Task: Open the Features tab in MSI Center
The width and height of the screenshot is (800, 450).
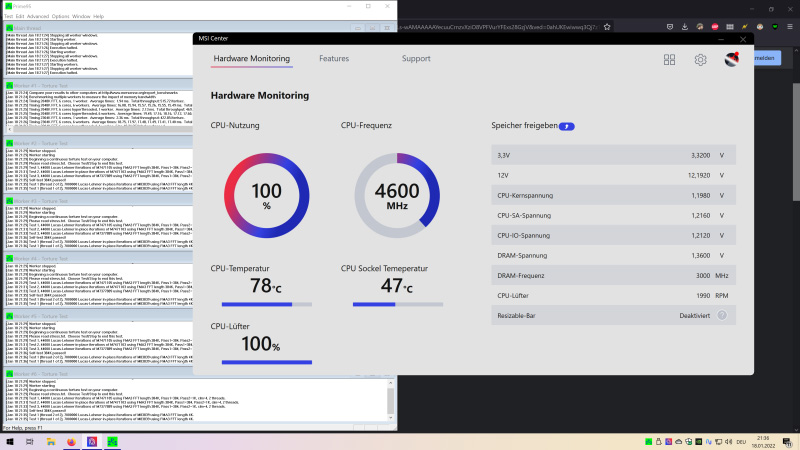Action: click(334, 59)
